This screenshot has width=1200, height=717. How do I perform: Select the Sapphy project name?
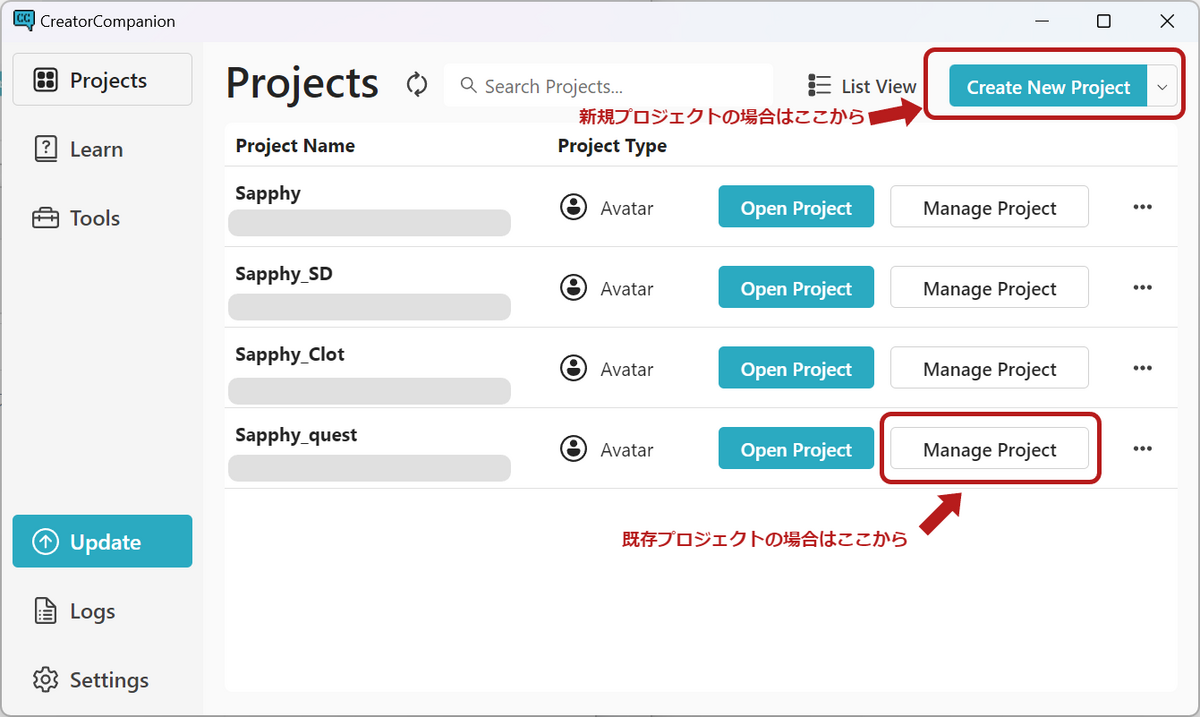pyautogui.click(x=268, y=193)
